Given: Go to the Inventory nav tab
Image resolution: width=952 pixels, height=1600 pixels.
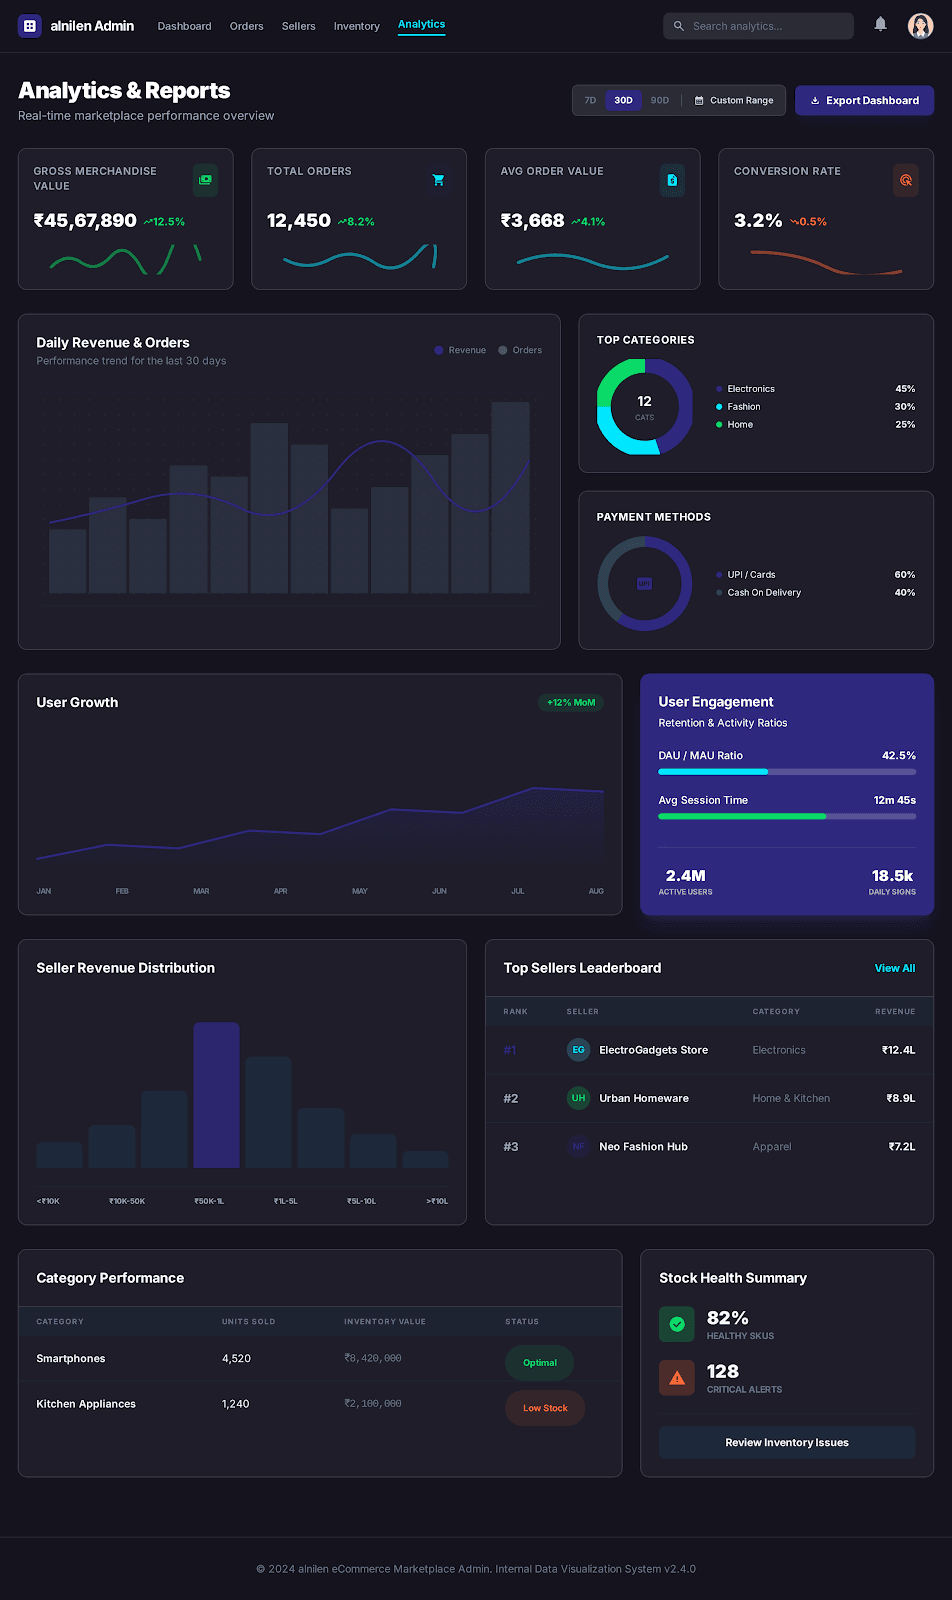Looking at the screenshot, I should [x=356, y=26].
